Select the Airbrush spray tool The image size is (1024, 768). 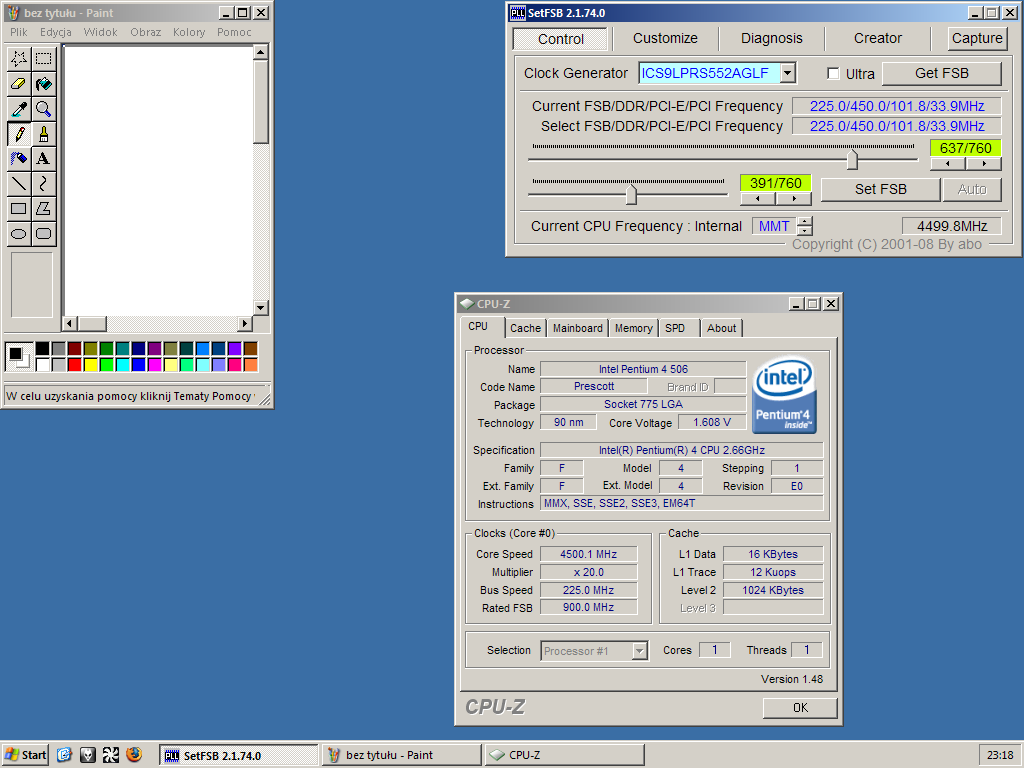19,159
